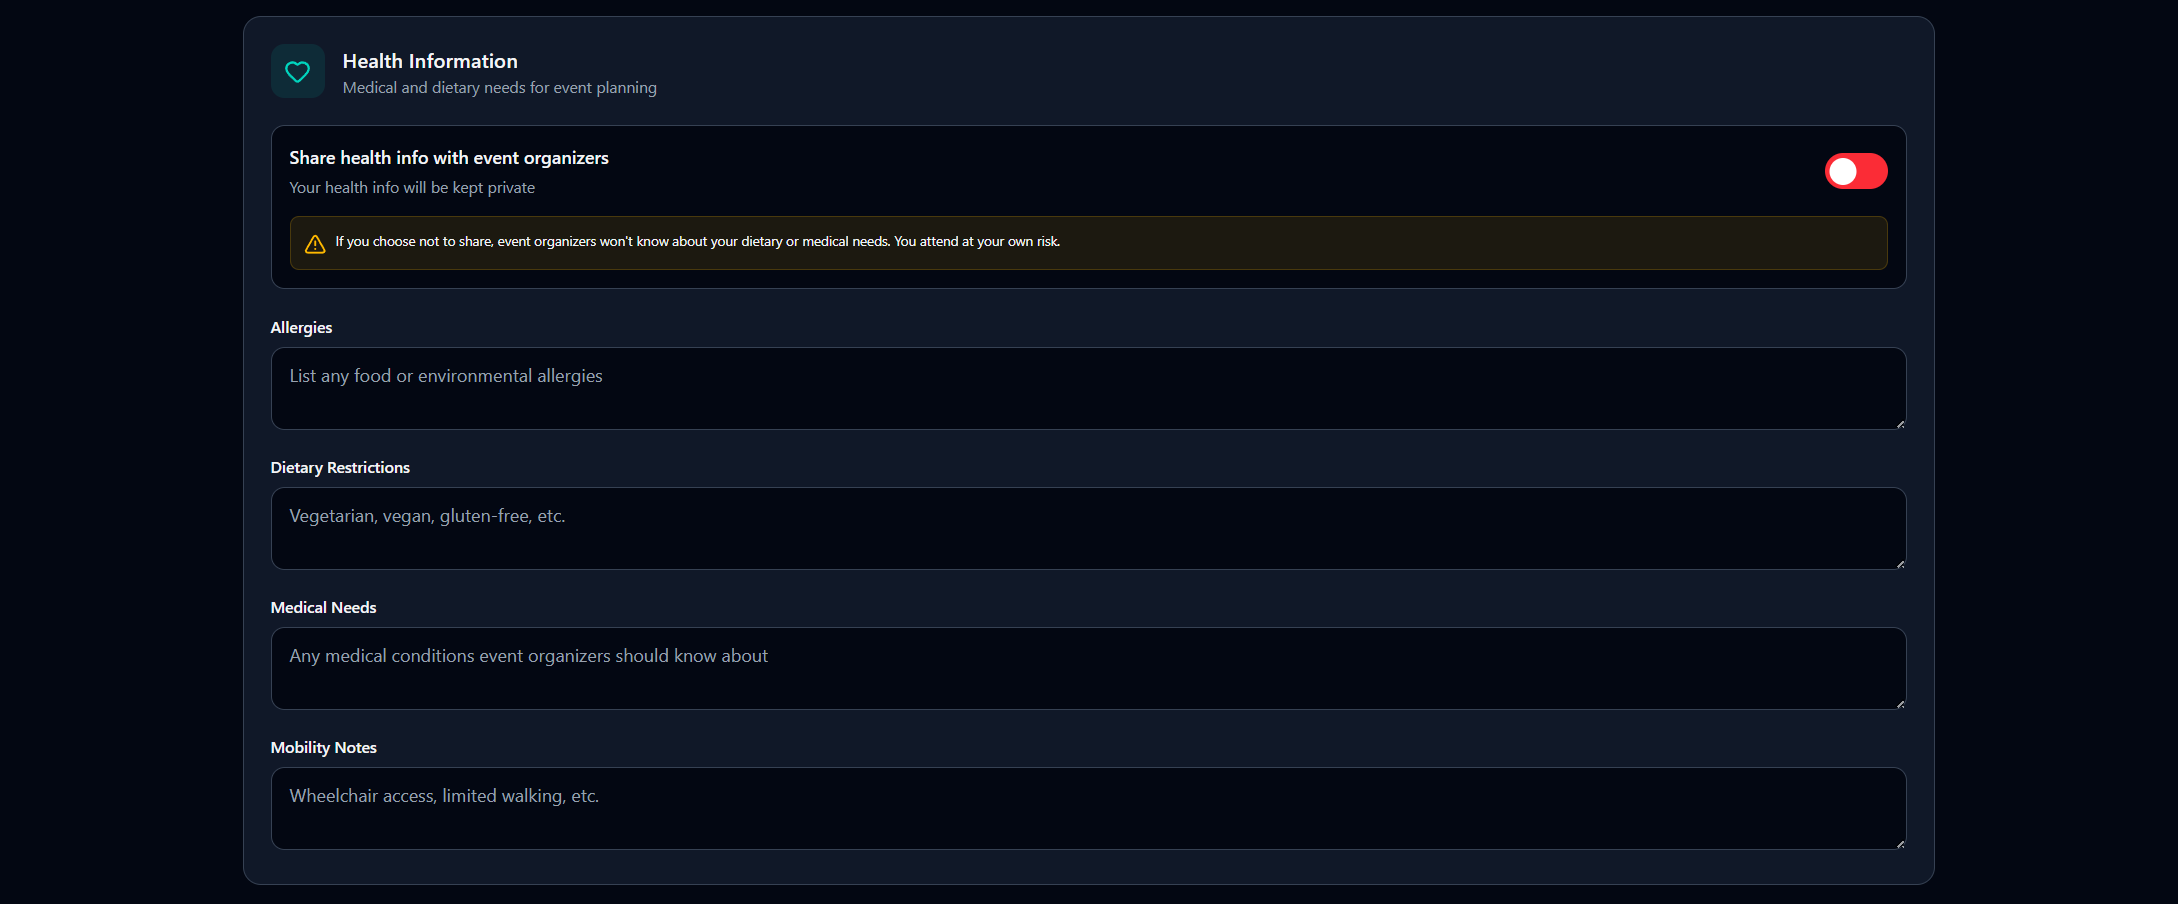Click the "attend at your own risk" warning message
The image size is (2178, 904).
click(697, 242)
